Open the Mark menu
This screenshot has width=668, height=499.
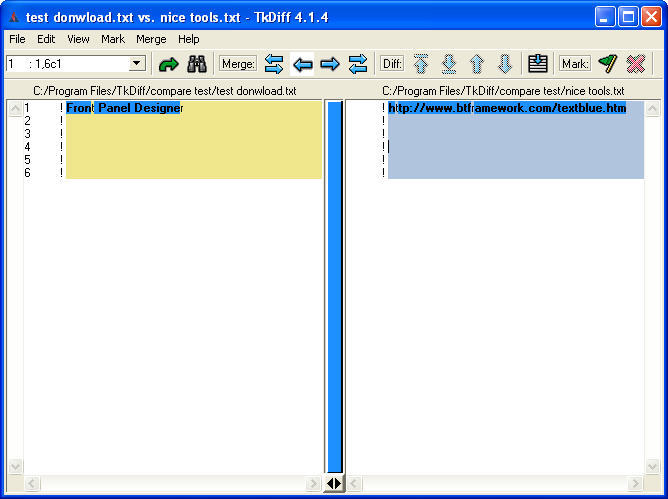113,39
